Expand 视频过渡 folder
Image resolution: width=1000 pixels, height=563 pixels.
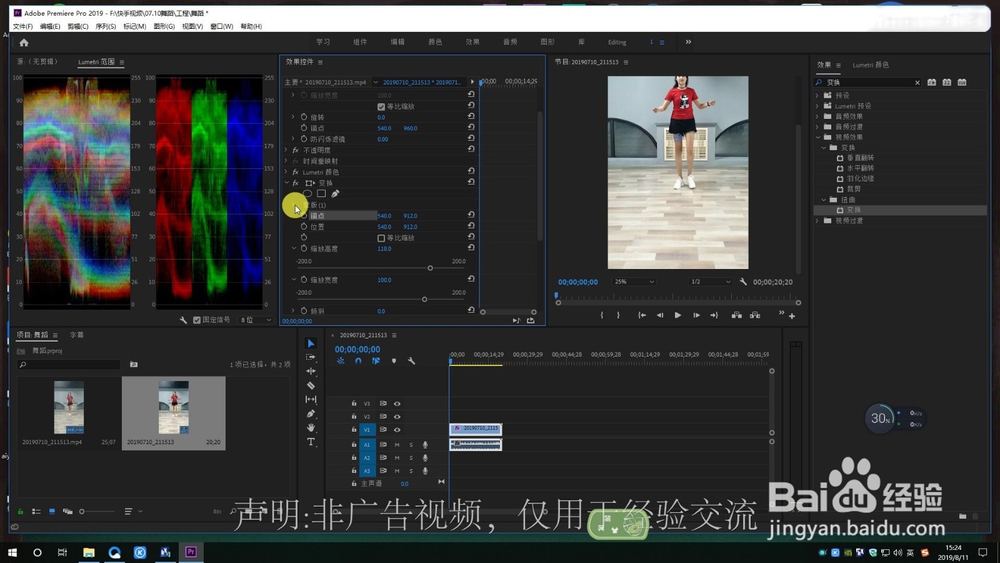[818, 221]
